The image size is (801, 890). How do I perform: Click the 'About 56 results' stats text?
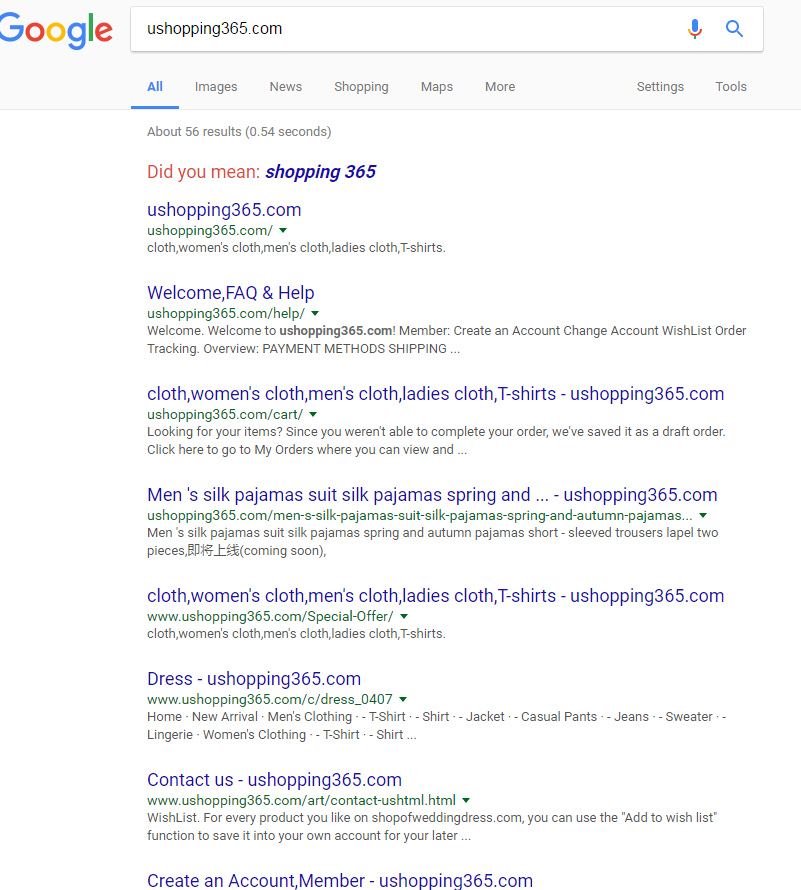tap(239, 132)
